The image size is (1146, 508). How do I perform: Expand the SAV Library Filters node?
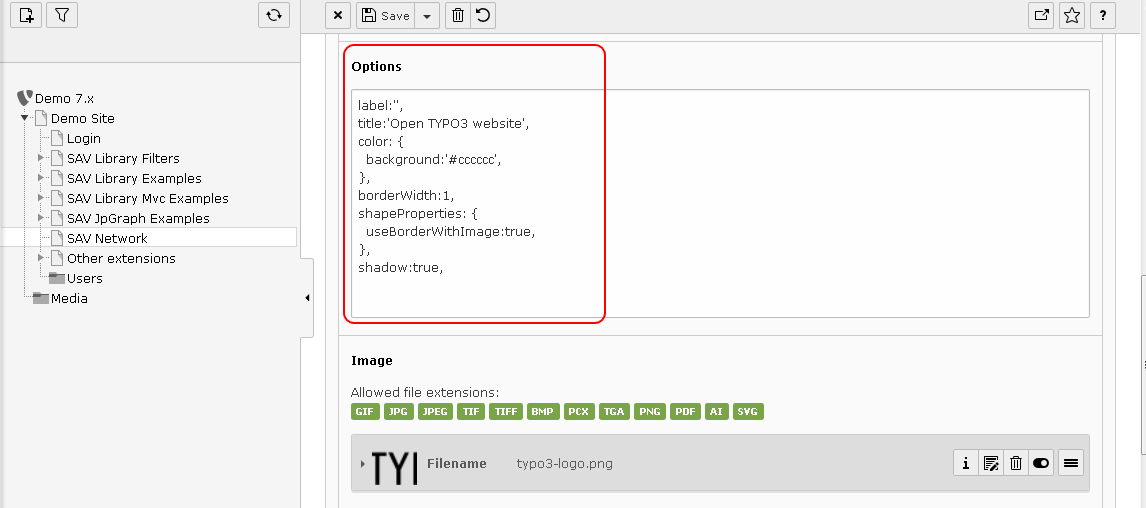40,158
